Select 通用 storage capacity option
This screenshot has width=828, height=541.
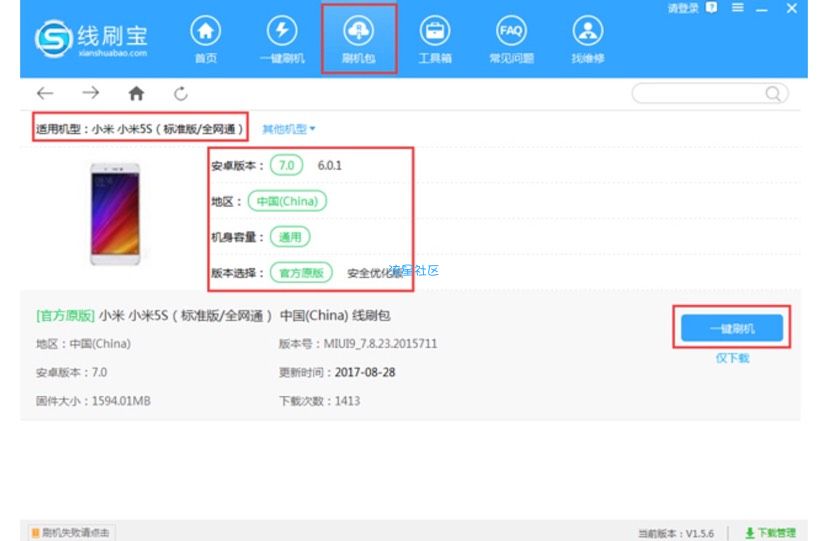290,237
